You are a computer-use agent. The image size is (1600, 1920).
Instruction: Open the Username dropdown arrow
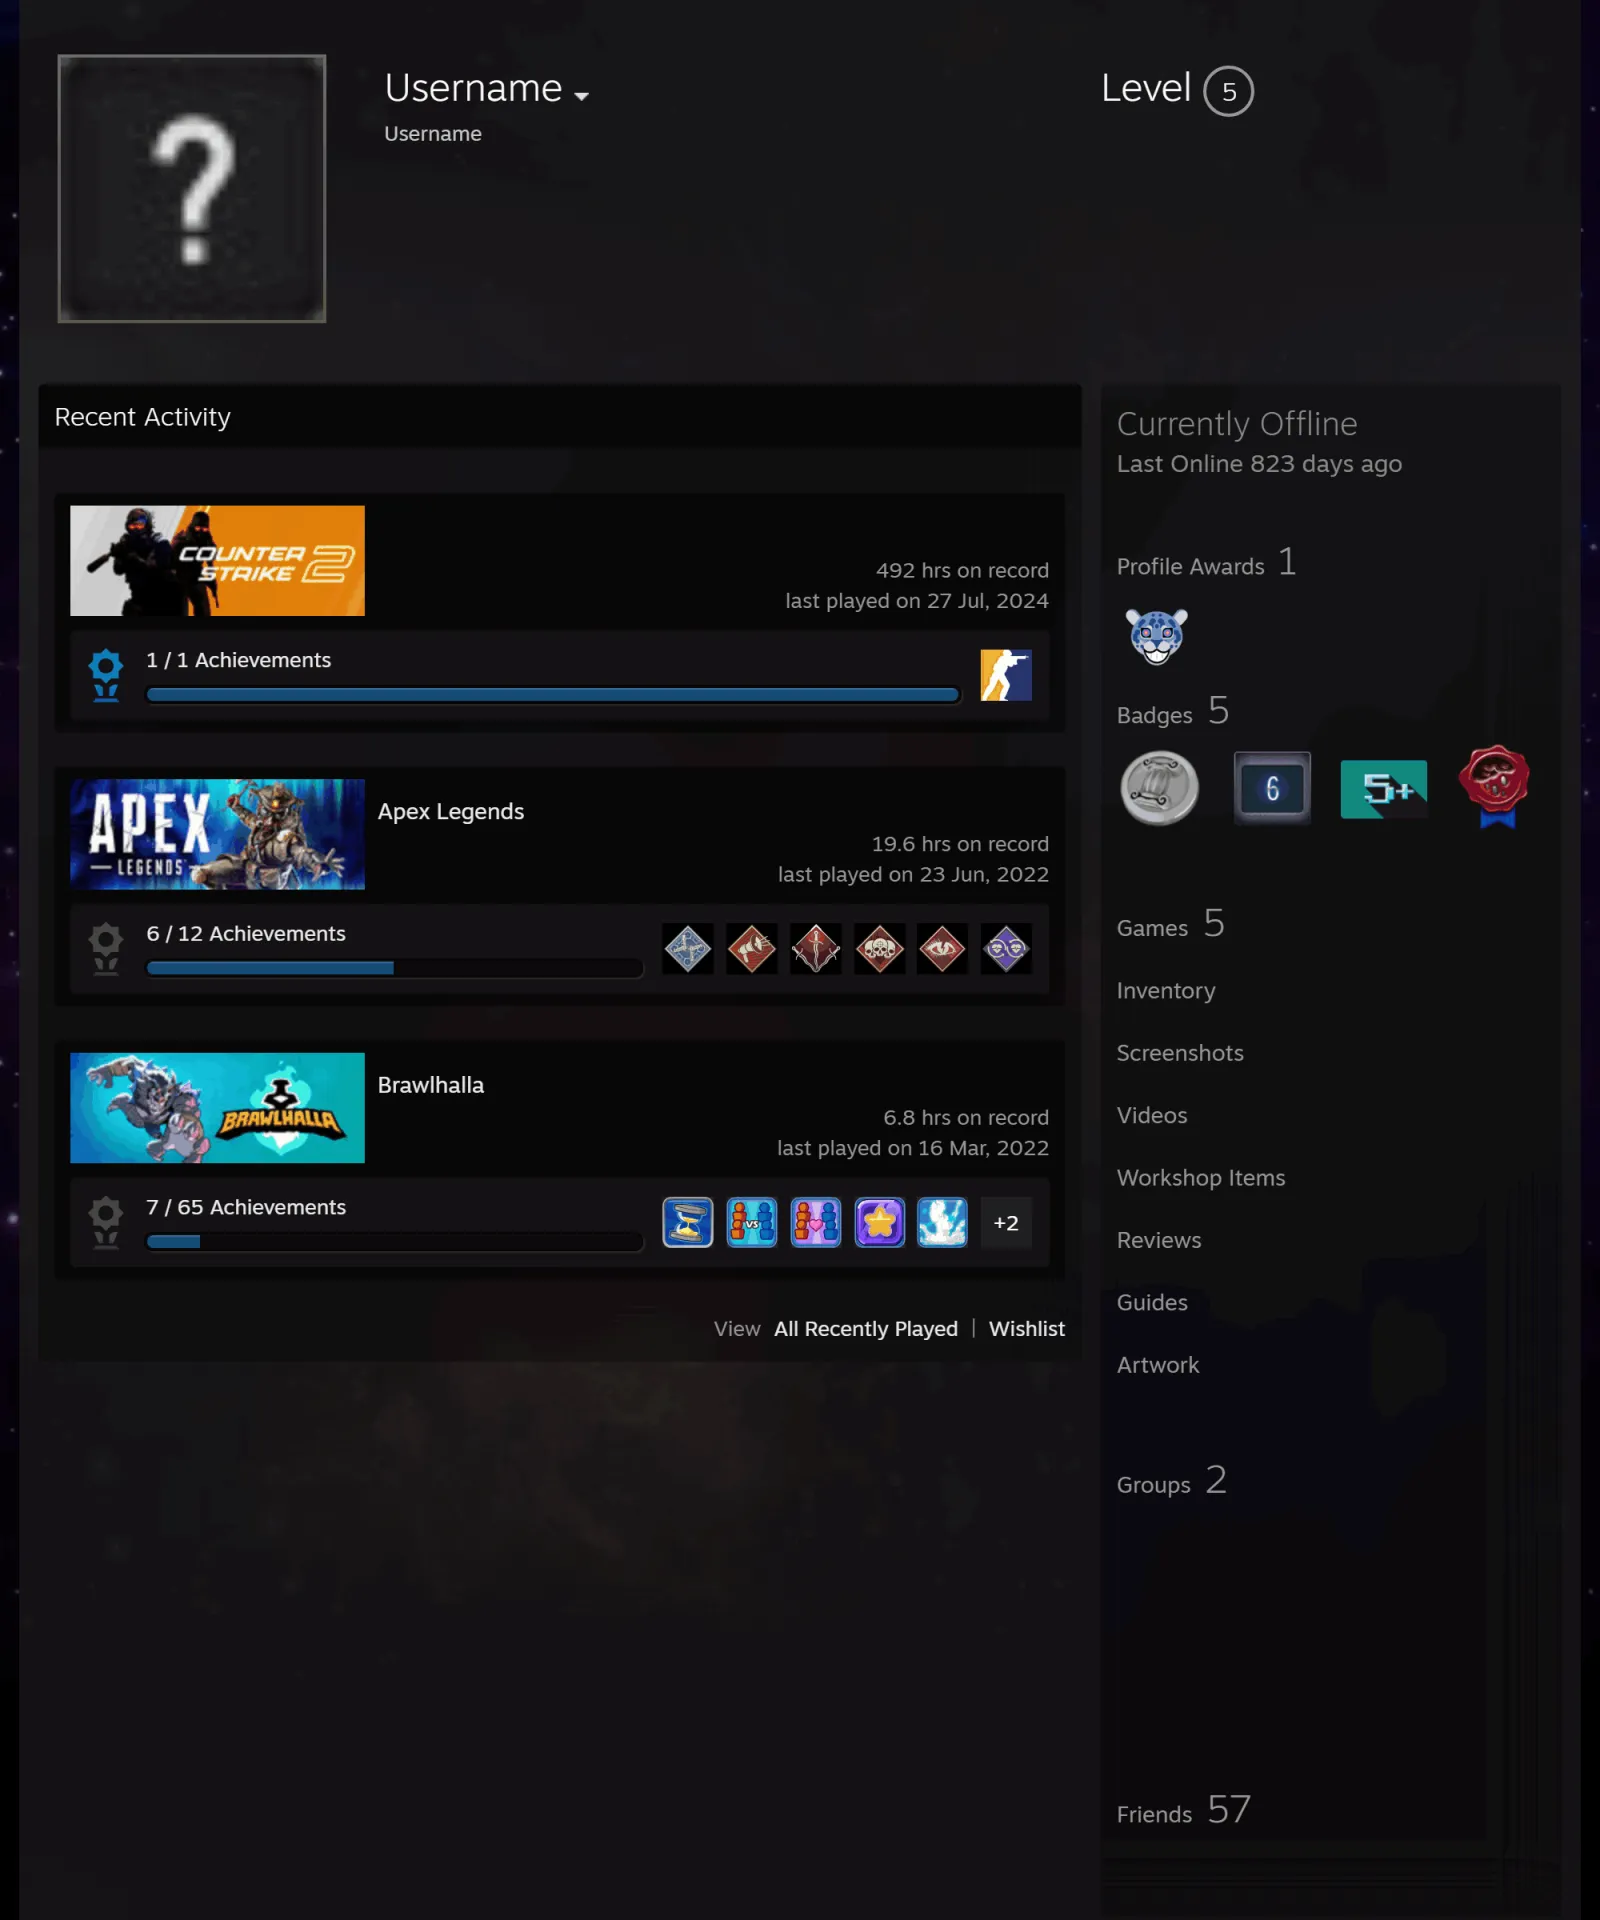tap(581, 96)
